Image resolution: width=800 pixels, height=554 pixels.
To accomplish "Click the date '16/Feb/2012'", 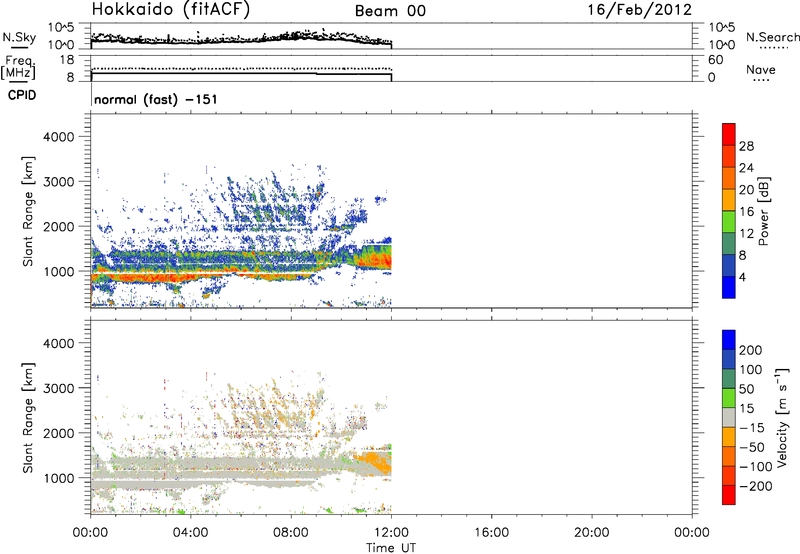I will (x=640, y=10).
